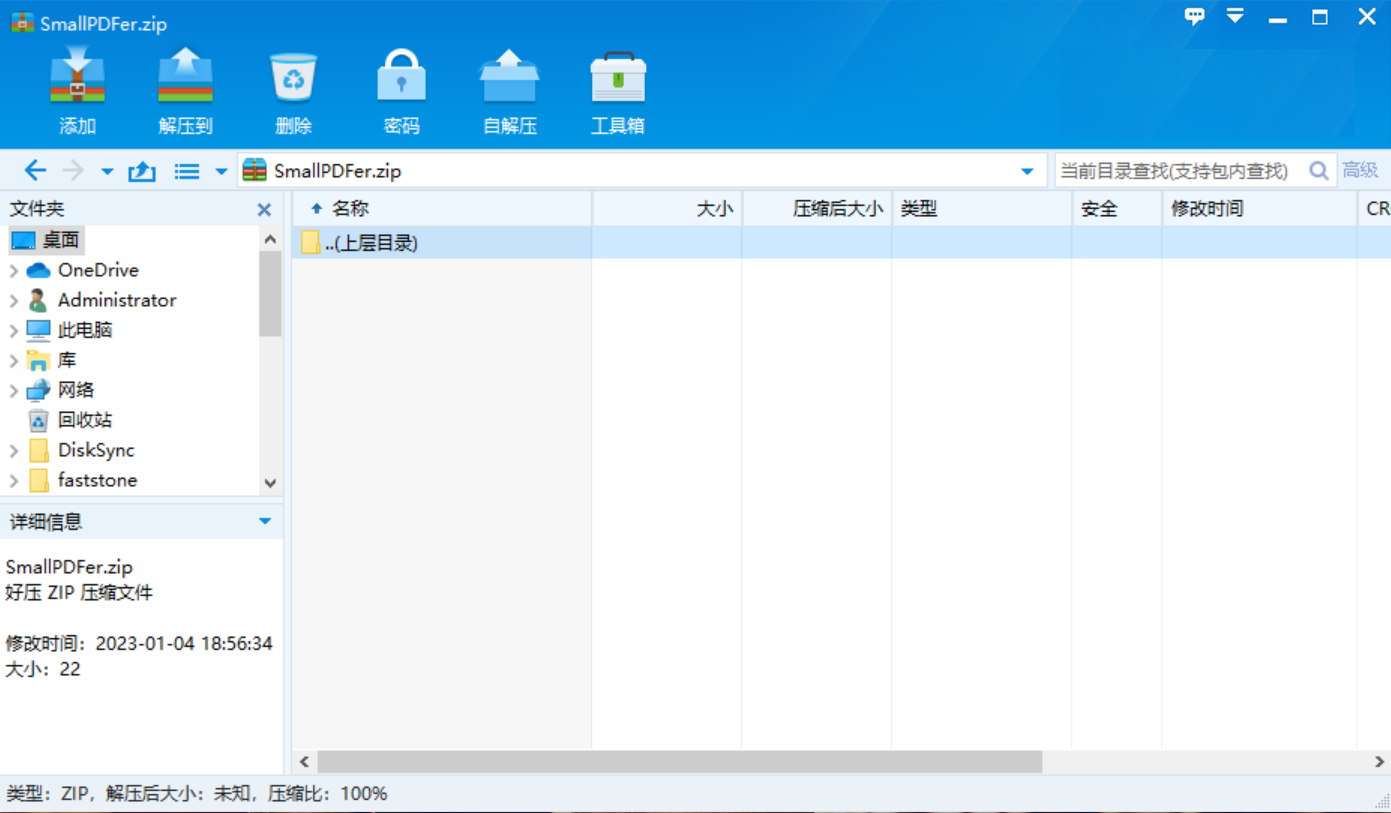Select Administrator in the folder tree

(117, 300)
